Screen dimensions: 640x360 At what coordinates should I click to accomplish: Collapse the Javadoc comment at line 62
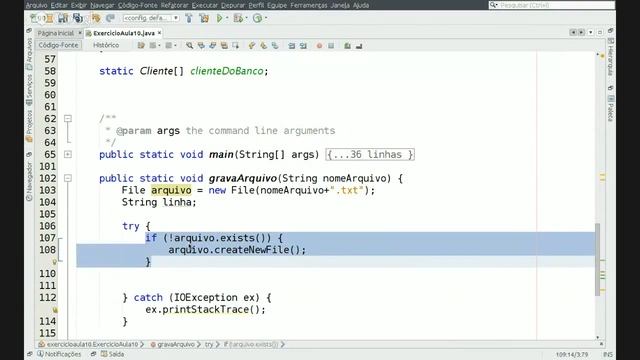68,119
